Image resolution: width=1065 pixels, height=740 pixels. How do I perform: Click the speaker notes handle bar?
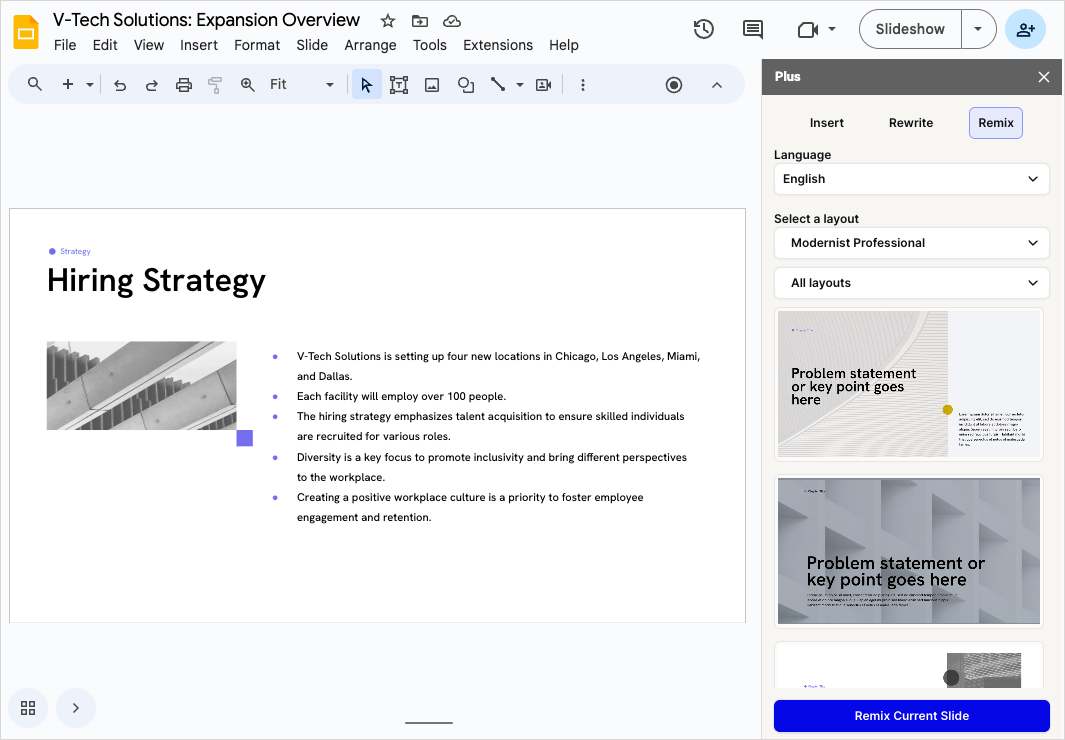(x=429, y=722)
